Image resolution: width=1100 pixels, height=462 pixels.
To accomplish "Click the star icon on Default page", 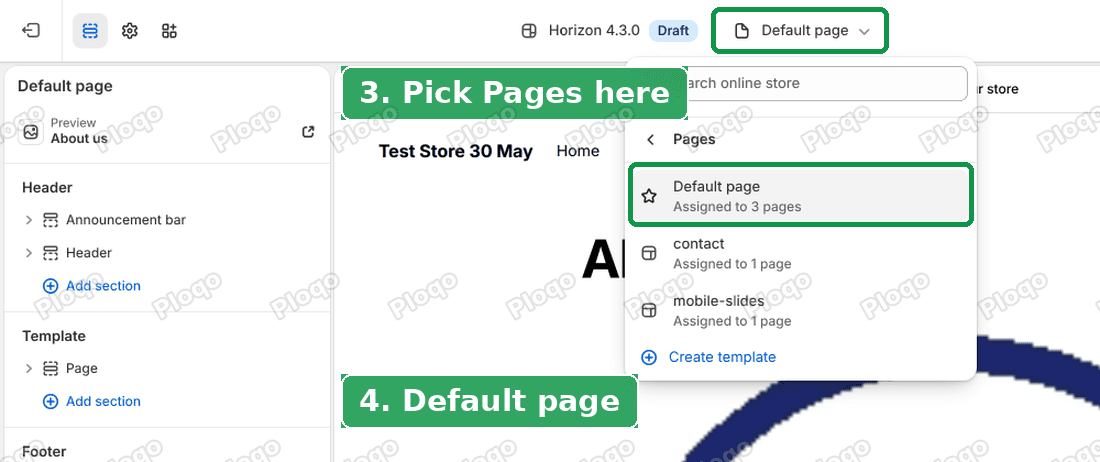I will coord(650,196).
